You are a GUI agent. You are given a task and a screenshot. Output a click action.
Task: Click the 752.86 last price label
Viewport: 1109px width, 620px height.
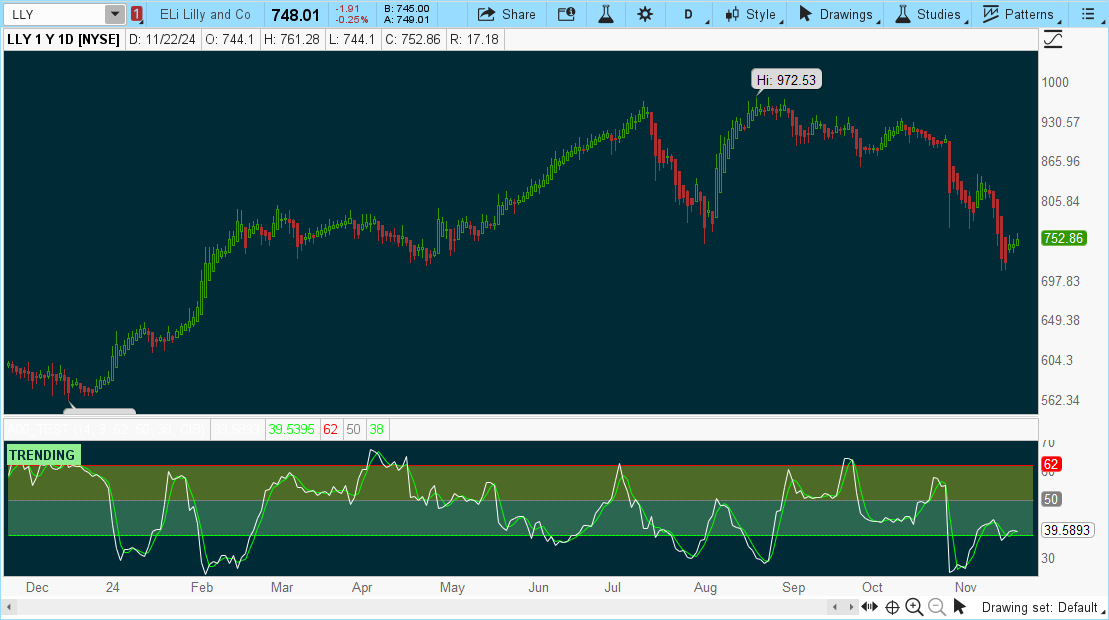click(1064, 238)
